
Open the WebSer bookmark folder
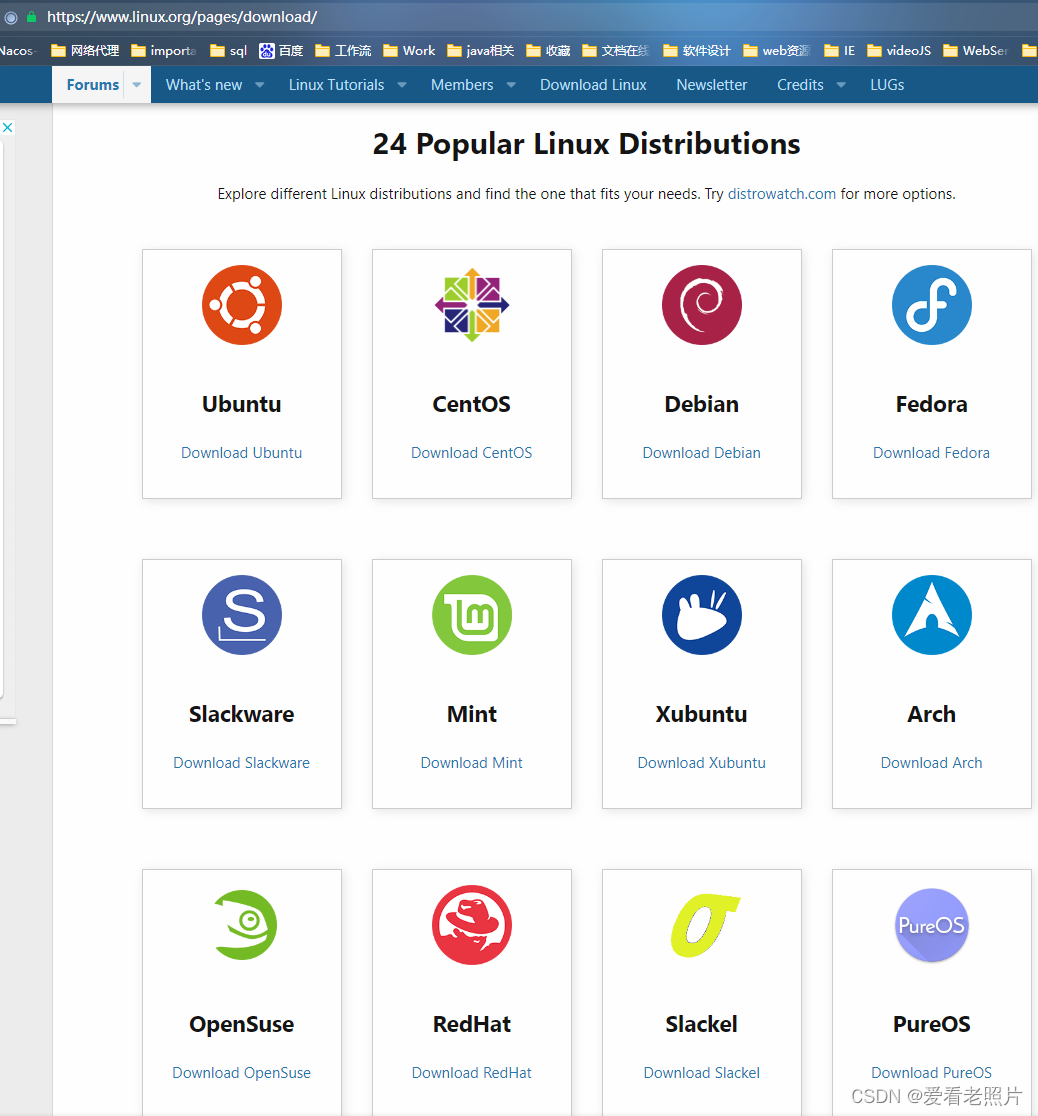(x=975, y=51)
